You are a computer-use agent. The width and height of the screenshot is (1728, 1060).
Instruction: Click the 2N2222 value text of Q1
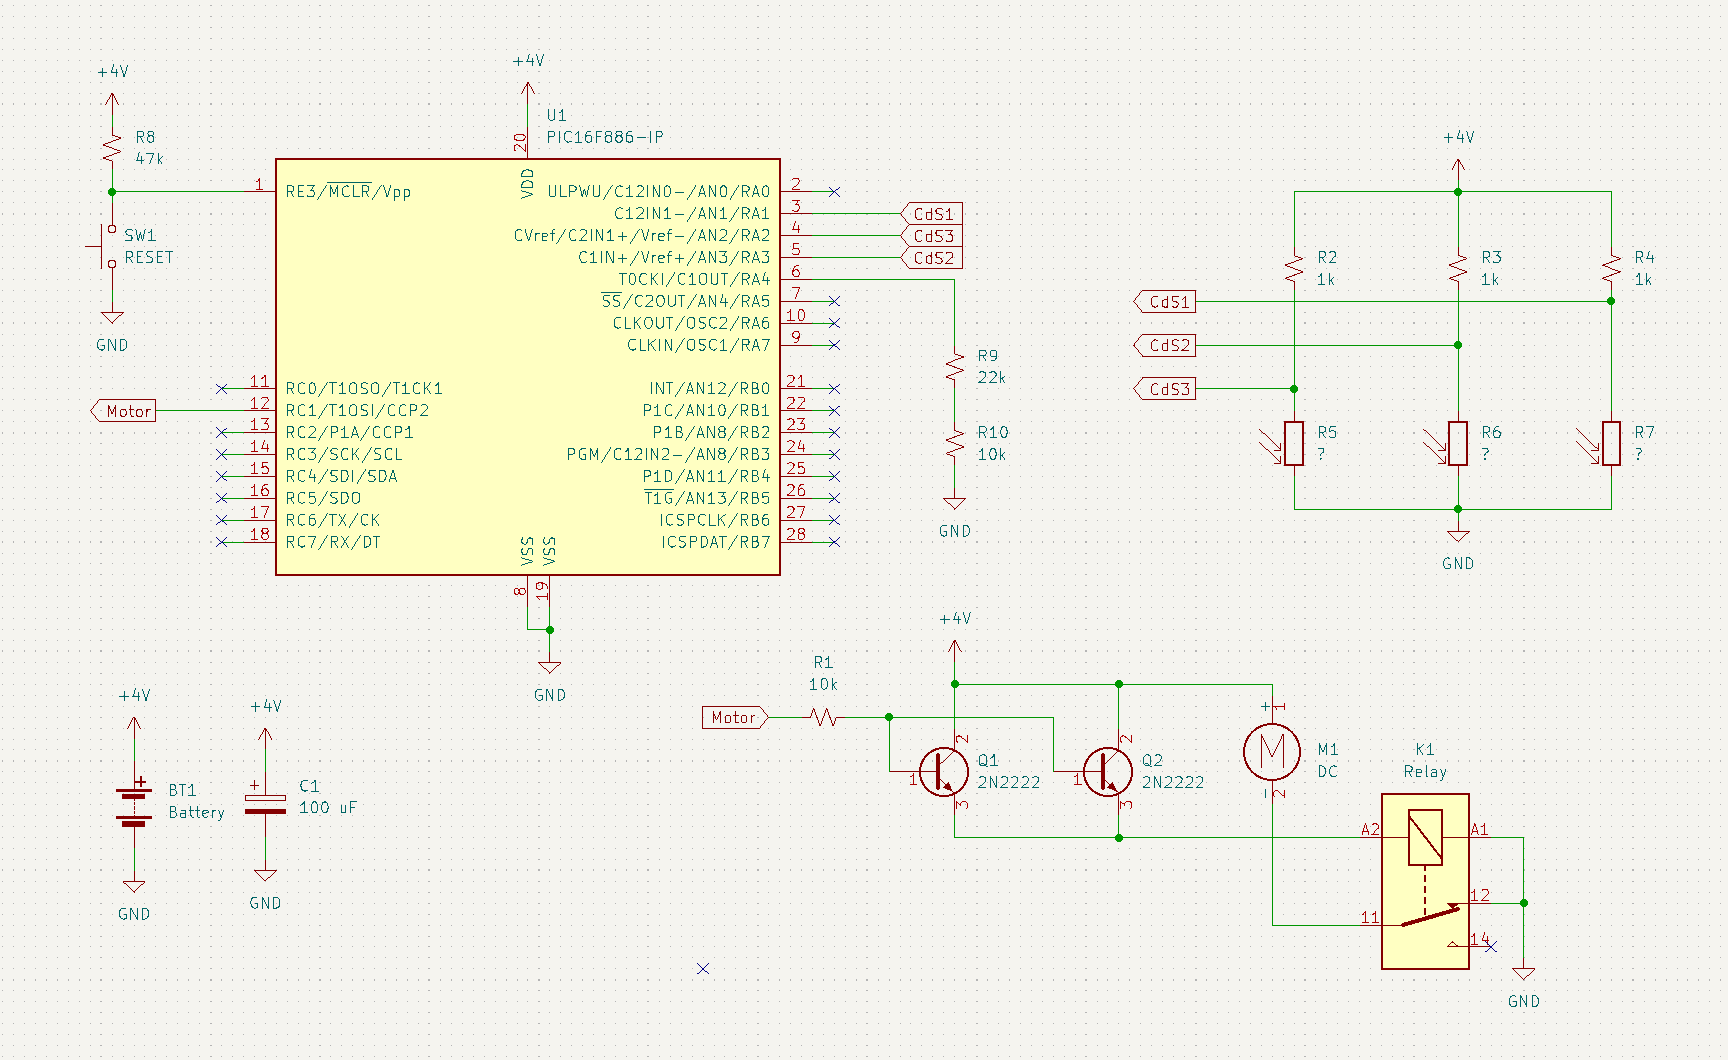[1009, 782]
